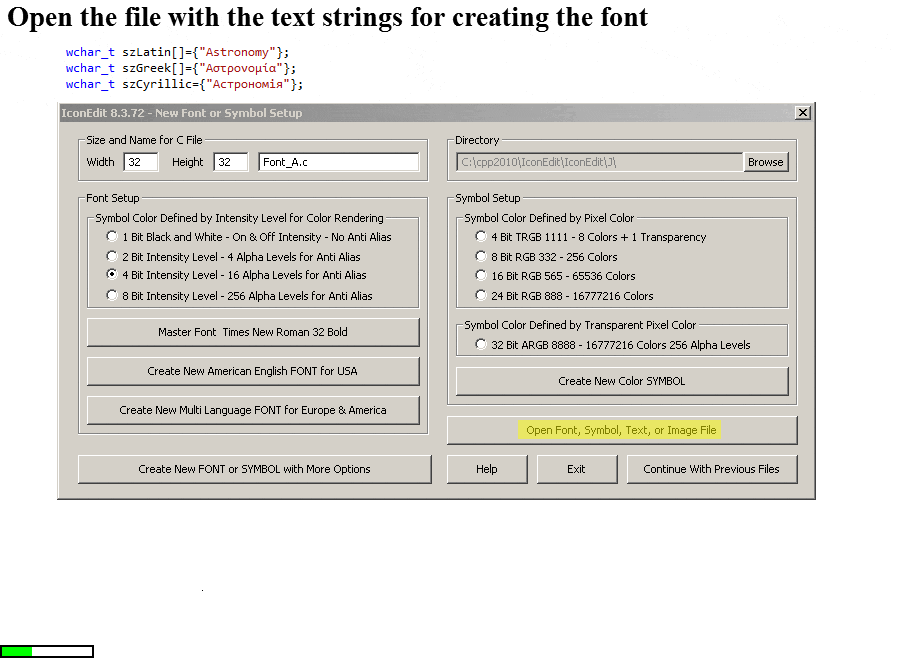Create New Multi Language FONT for Europe

click(x=253, y=410)
